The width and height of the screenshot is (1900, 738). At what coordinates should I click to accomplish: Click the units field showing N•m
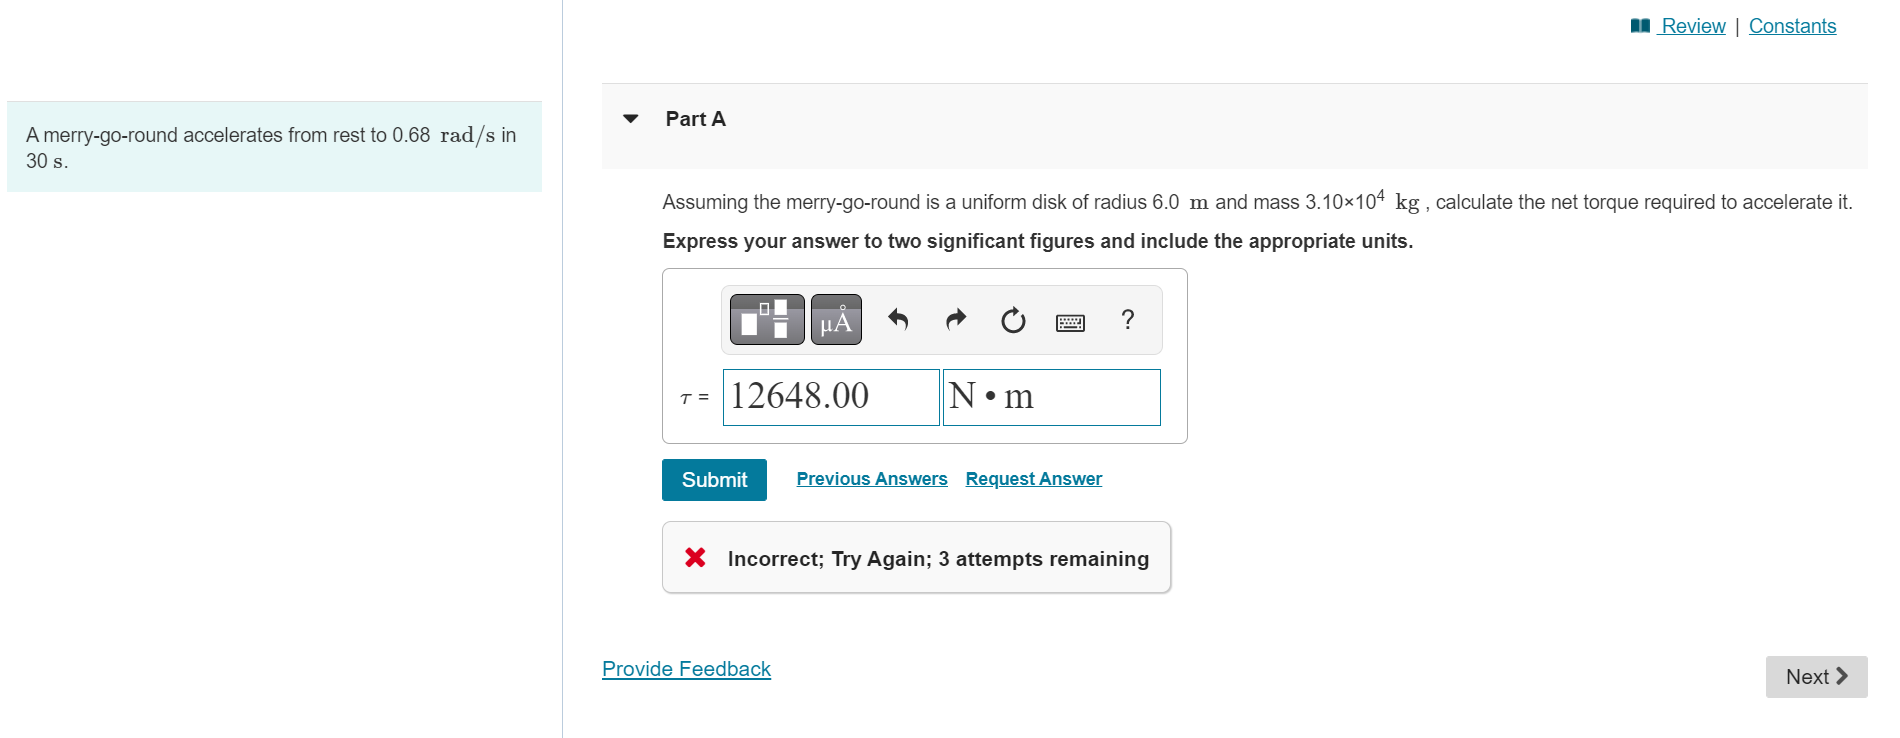1052,397
